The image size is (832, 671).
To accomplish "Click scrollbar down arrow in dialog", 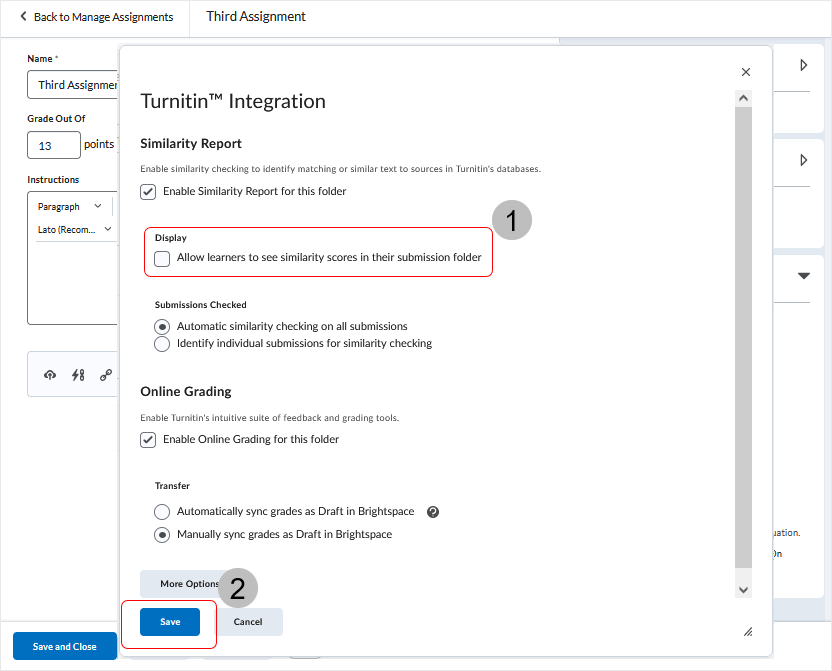I will pyautogui.click(x=743, y=590).
